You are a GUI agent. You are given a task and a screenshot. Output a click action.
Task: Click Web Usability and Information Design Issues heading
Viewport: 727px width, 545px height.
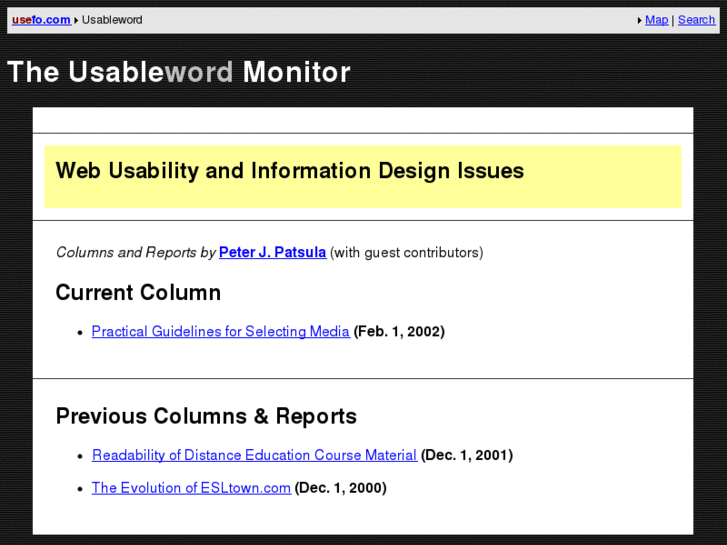click(290, 170)
